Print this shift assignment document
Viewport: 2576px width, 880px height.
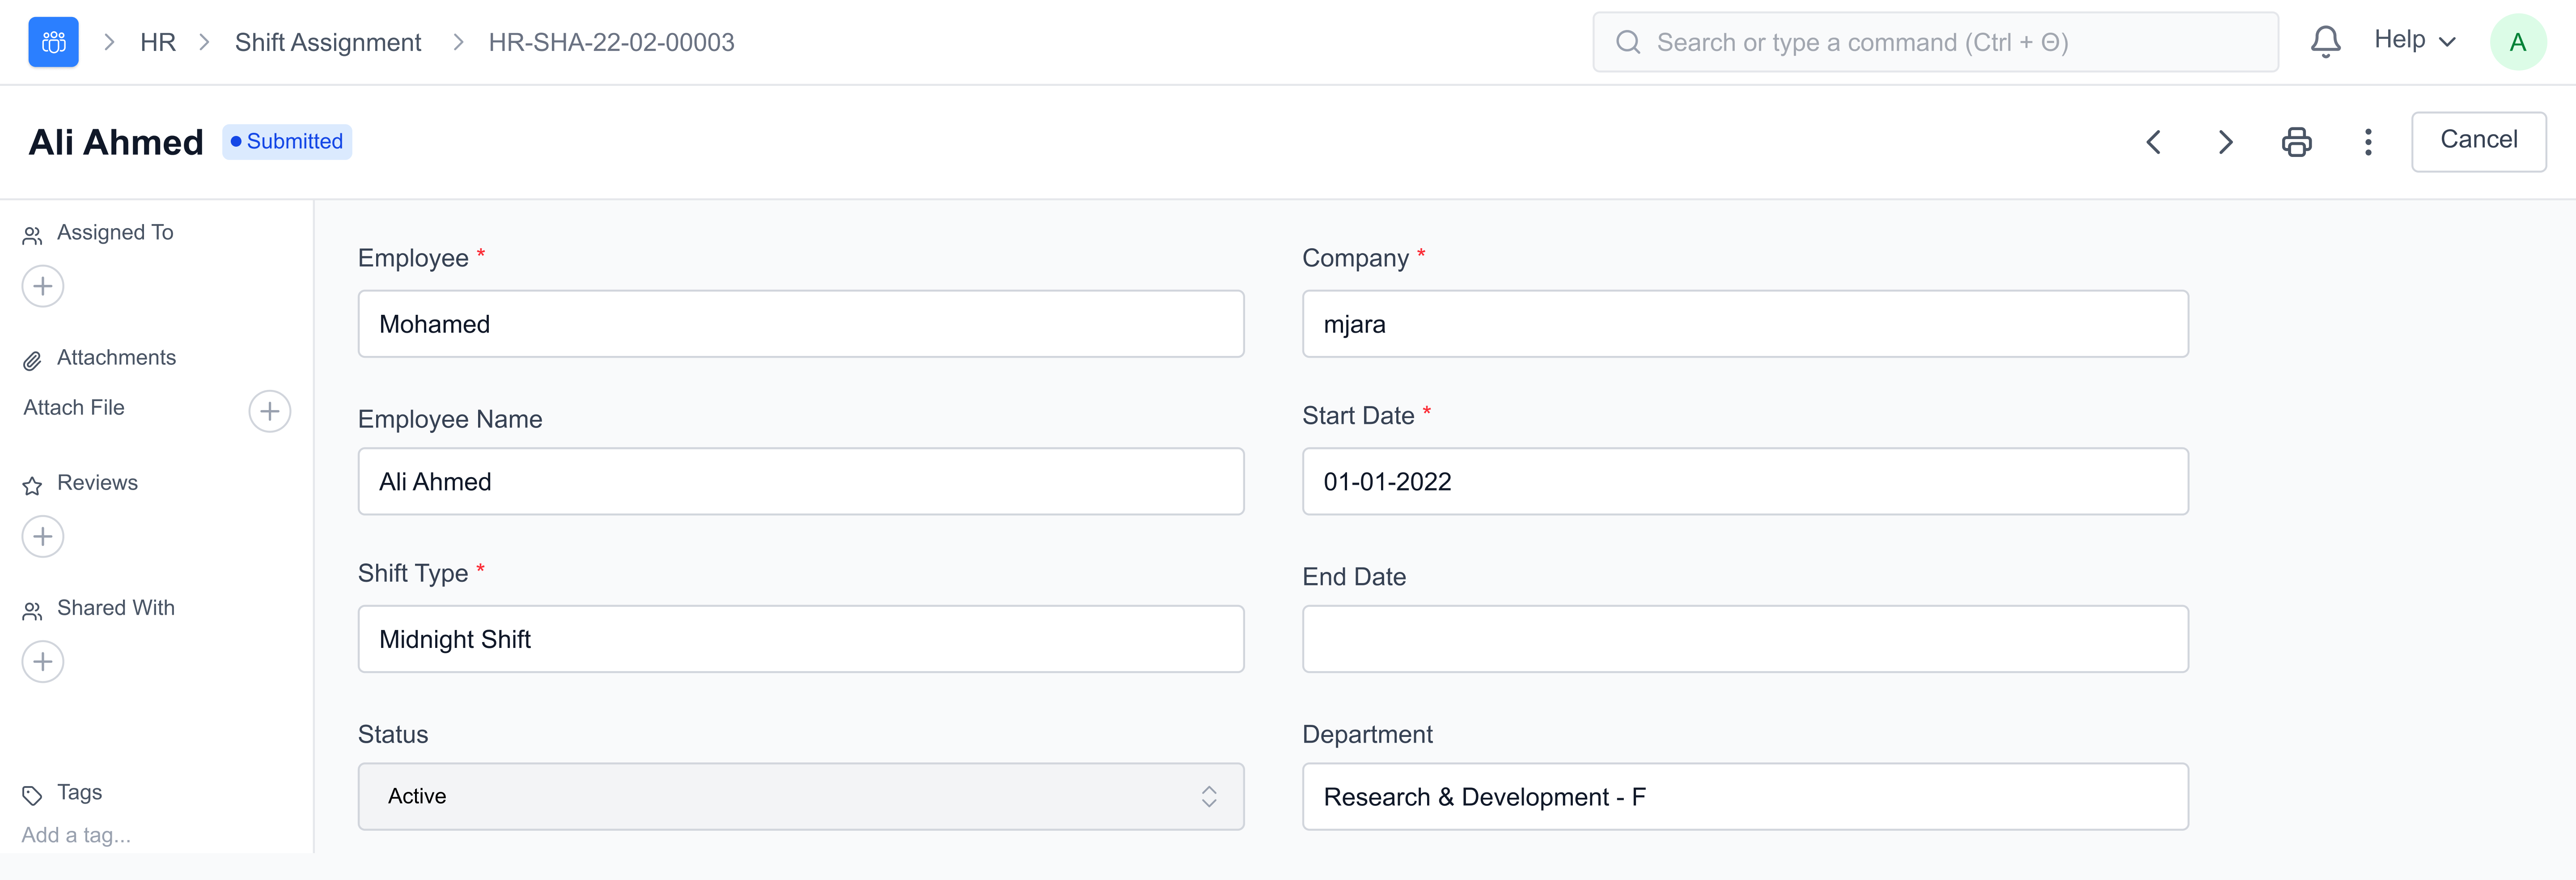2296,142
